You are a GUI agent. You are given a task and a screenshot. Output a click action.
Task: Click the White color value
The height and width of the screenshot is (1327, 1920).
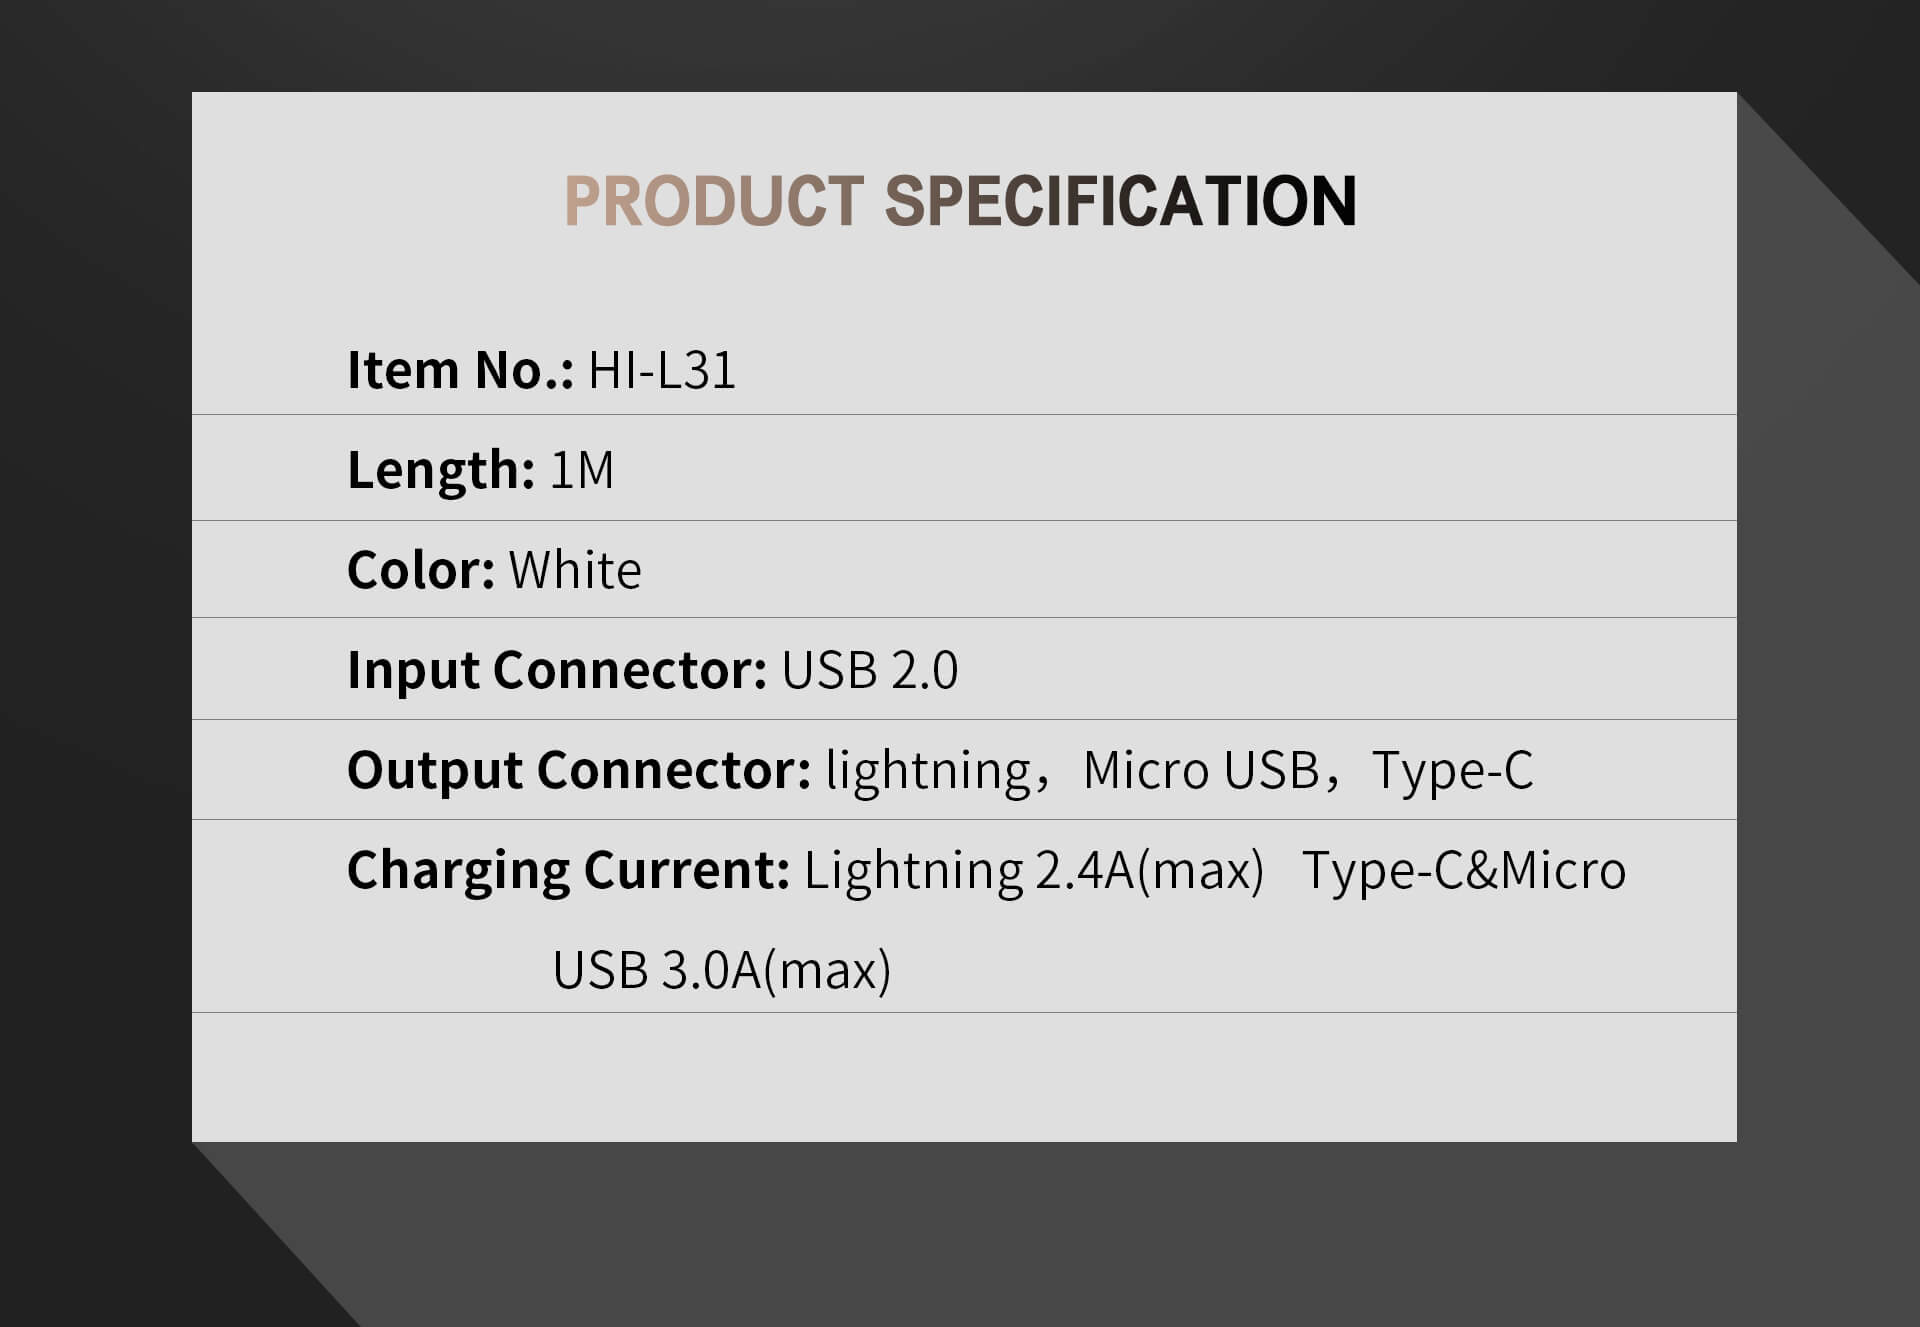pos(575,570)
